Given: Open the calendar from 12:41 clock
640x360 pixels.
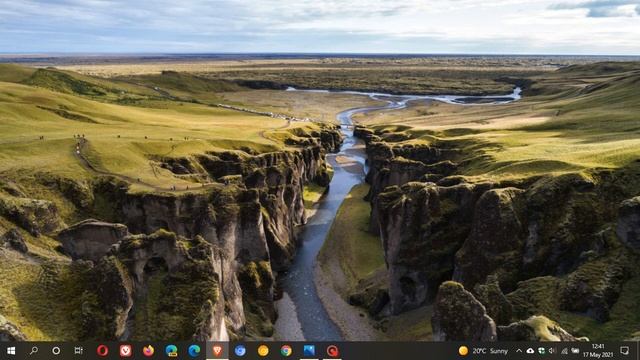Looking at the screenshot, I should 598,351.
